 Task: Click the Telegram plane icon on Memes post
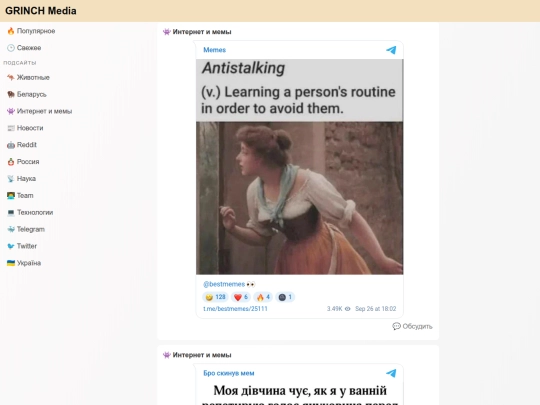click(x=391, y=50)
